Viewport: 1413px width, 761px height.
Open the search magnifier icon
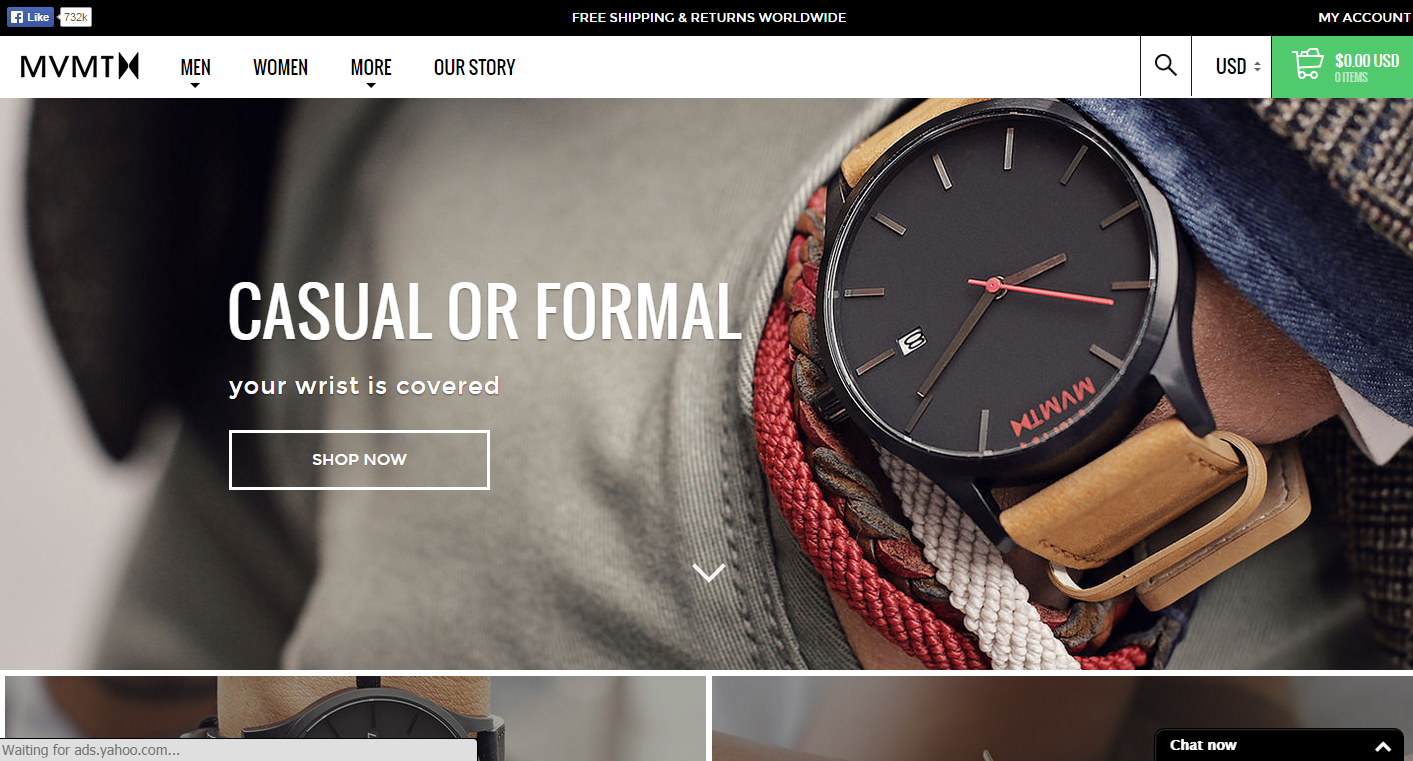pyautogui.click(x=1165, y=66)
